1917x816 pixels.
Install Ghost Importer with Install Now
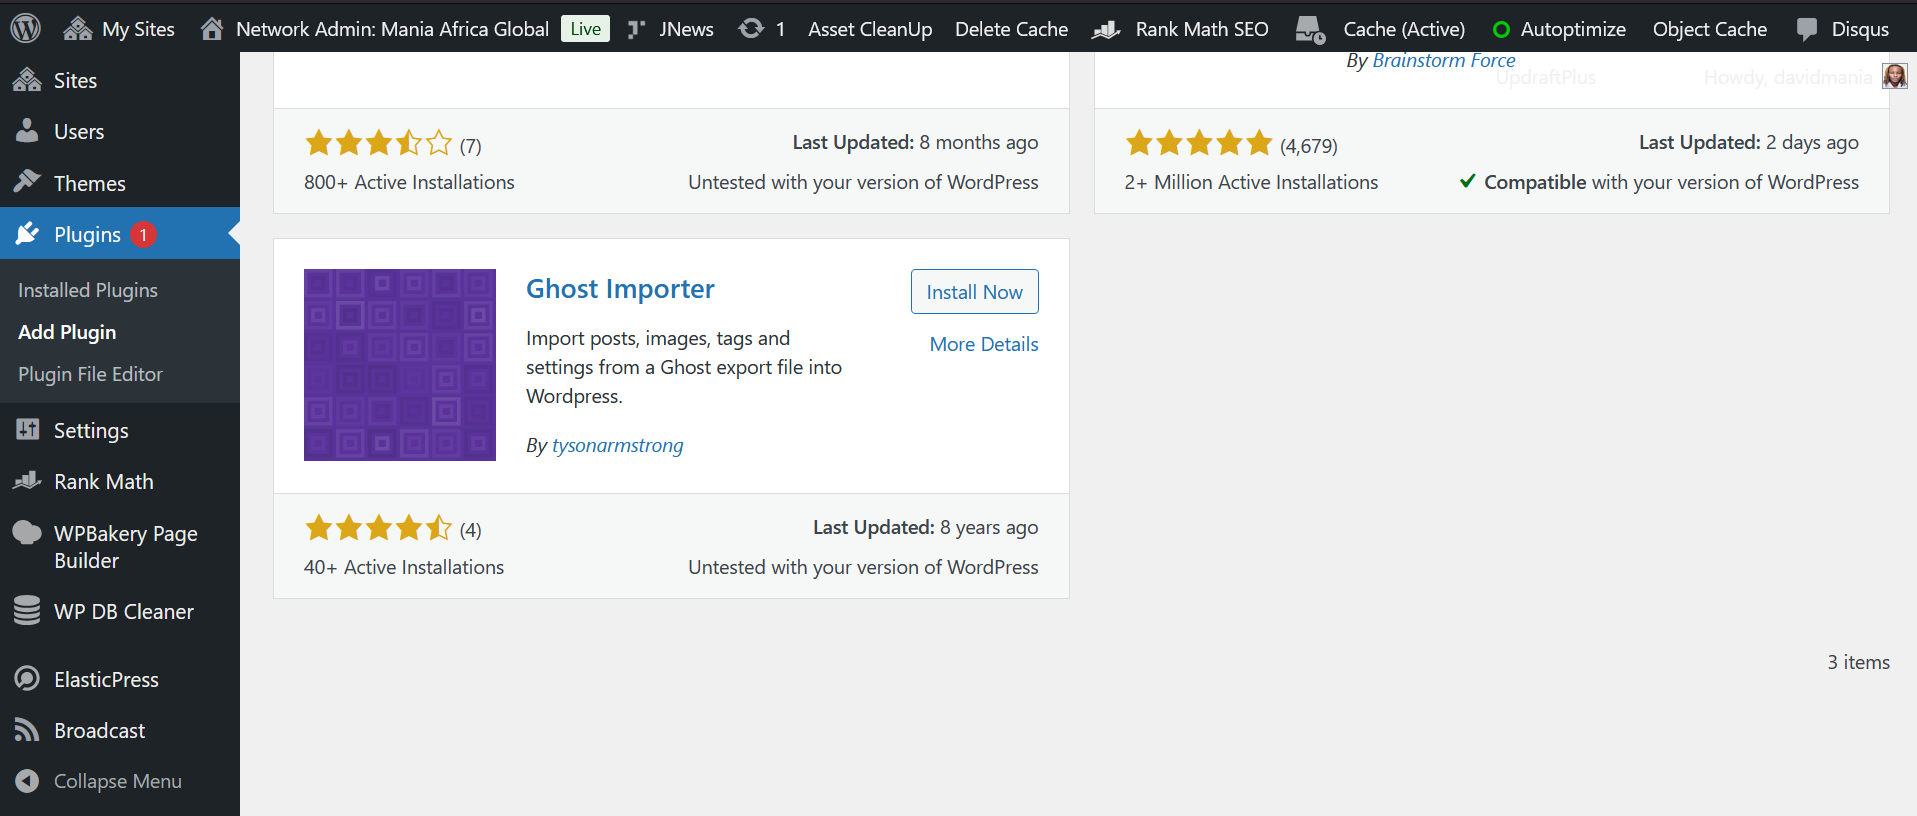[x=974, y=291]
